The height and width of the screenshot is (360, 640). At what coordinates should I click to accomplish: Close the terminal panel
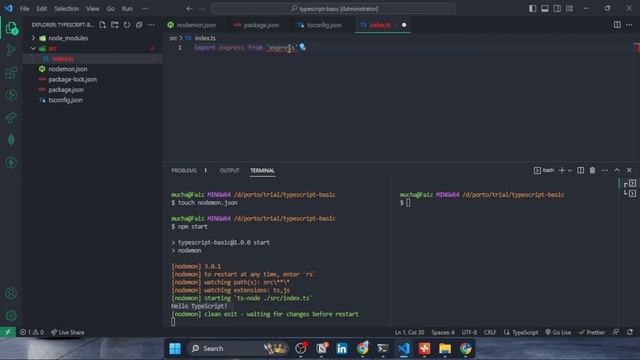pos(629,170)
